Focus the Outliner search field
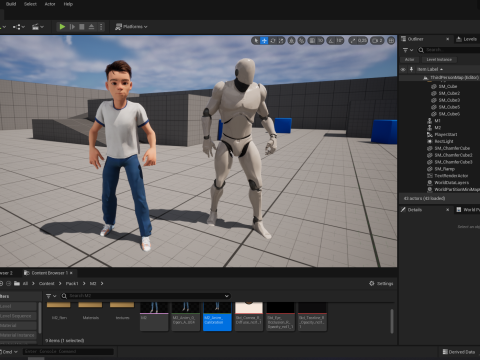Screen dimensions: 480x360 (449, 50)
